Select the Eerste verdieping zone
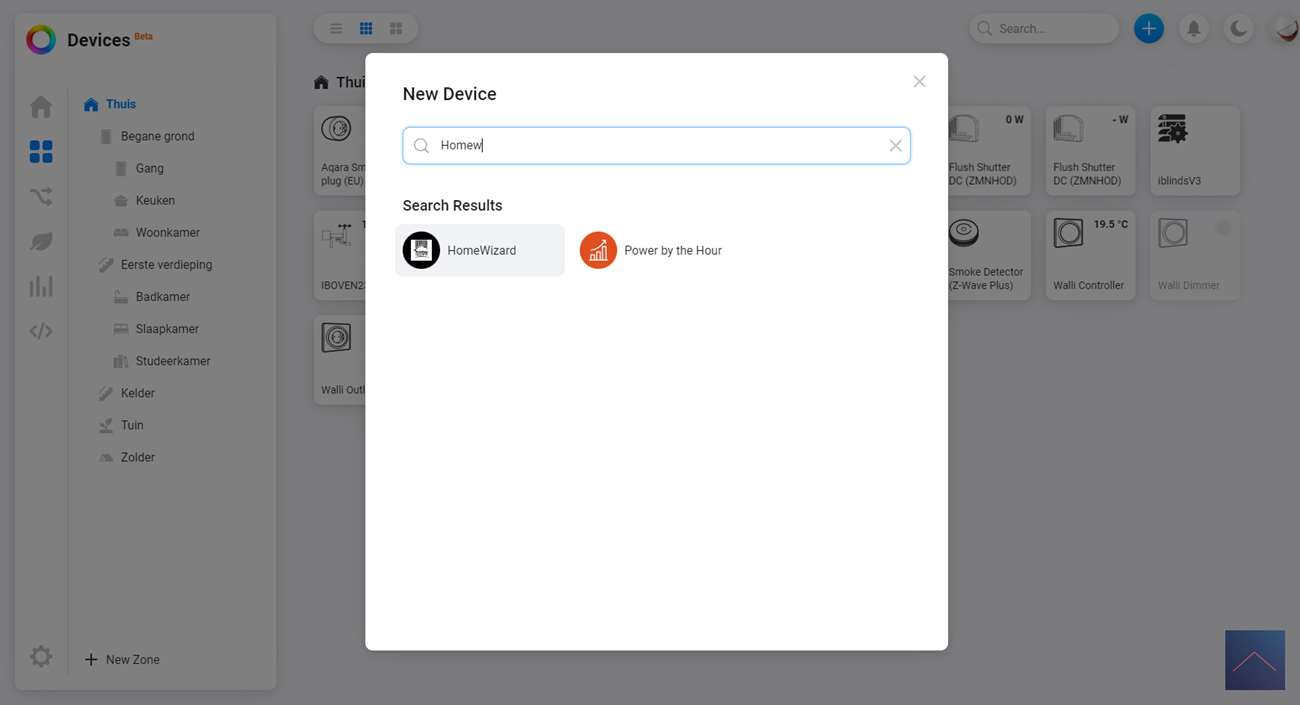 [x=166, y=265]
